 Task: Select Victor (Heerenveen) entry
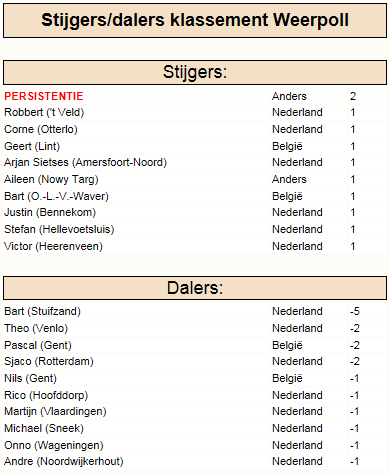coord(53,246)
